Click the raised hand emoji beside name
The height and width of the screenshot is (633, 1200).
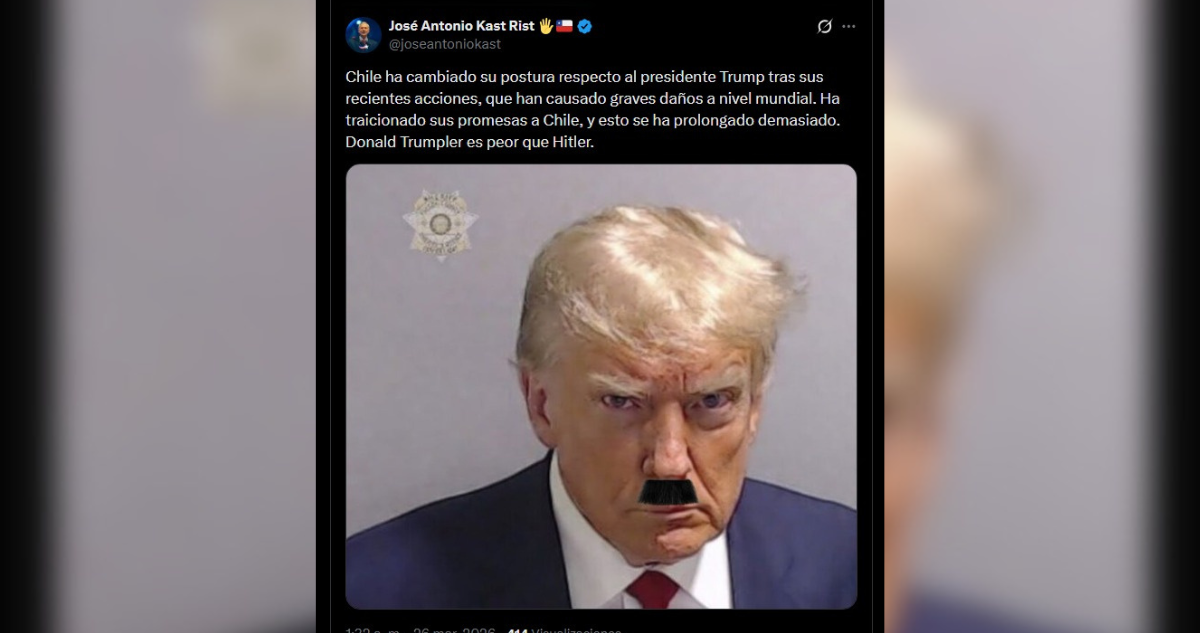(546, 26)
